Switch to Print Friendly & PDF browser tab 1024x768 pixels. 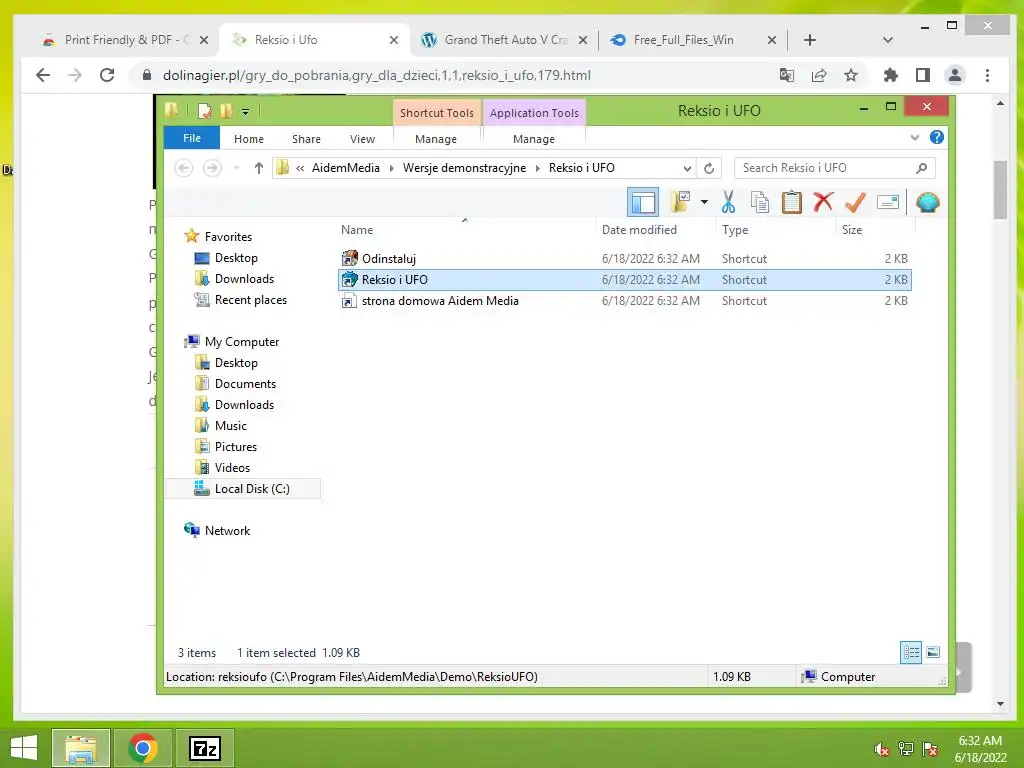(125, 40)
